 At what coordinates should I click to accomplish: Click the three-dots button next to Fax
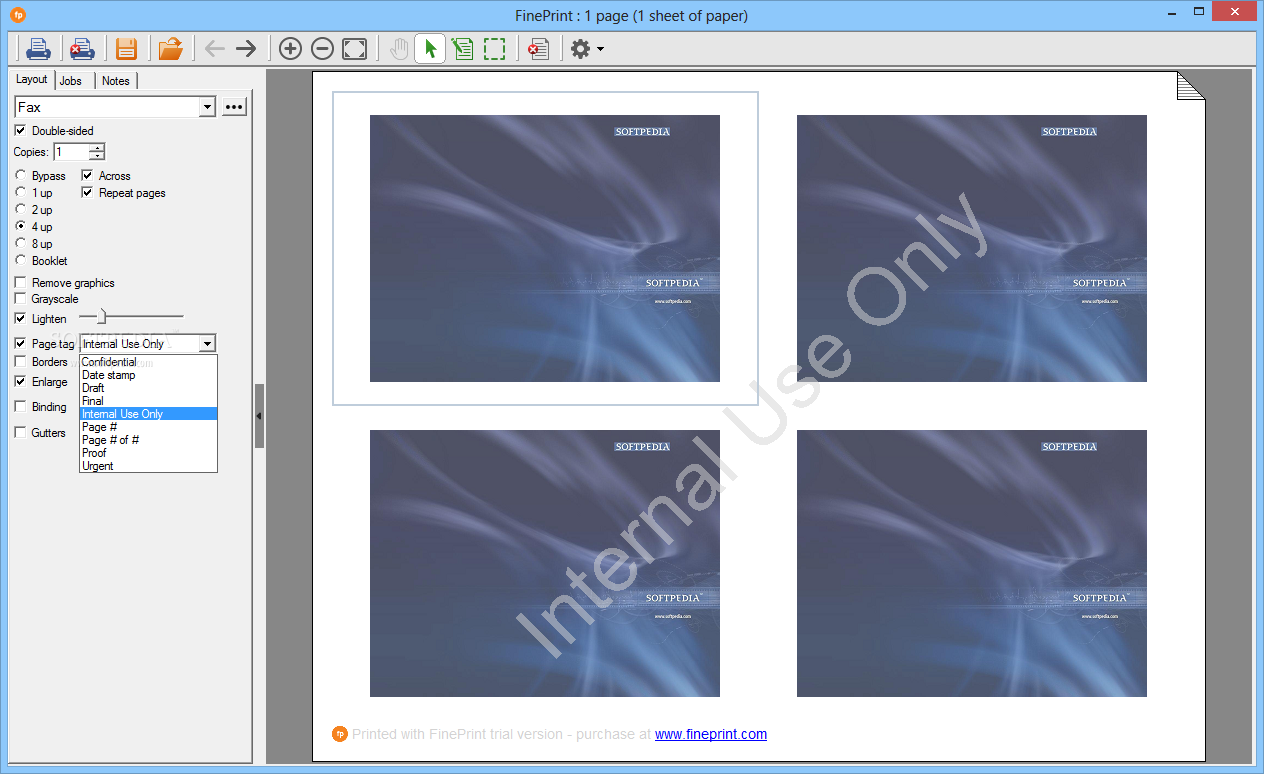click(x=234, y=107)
